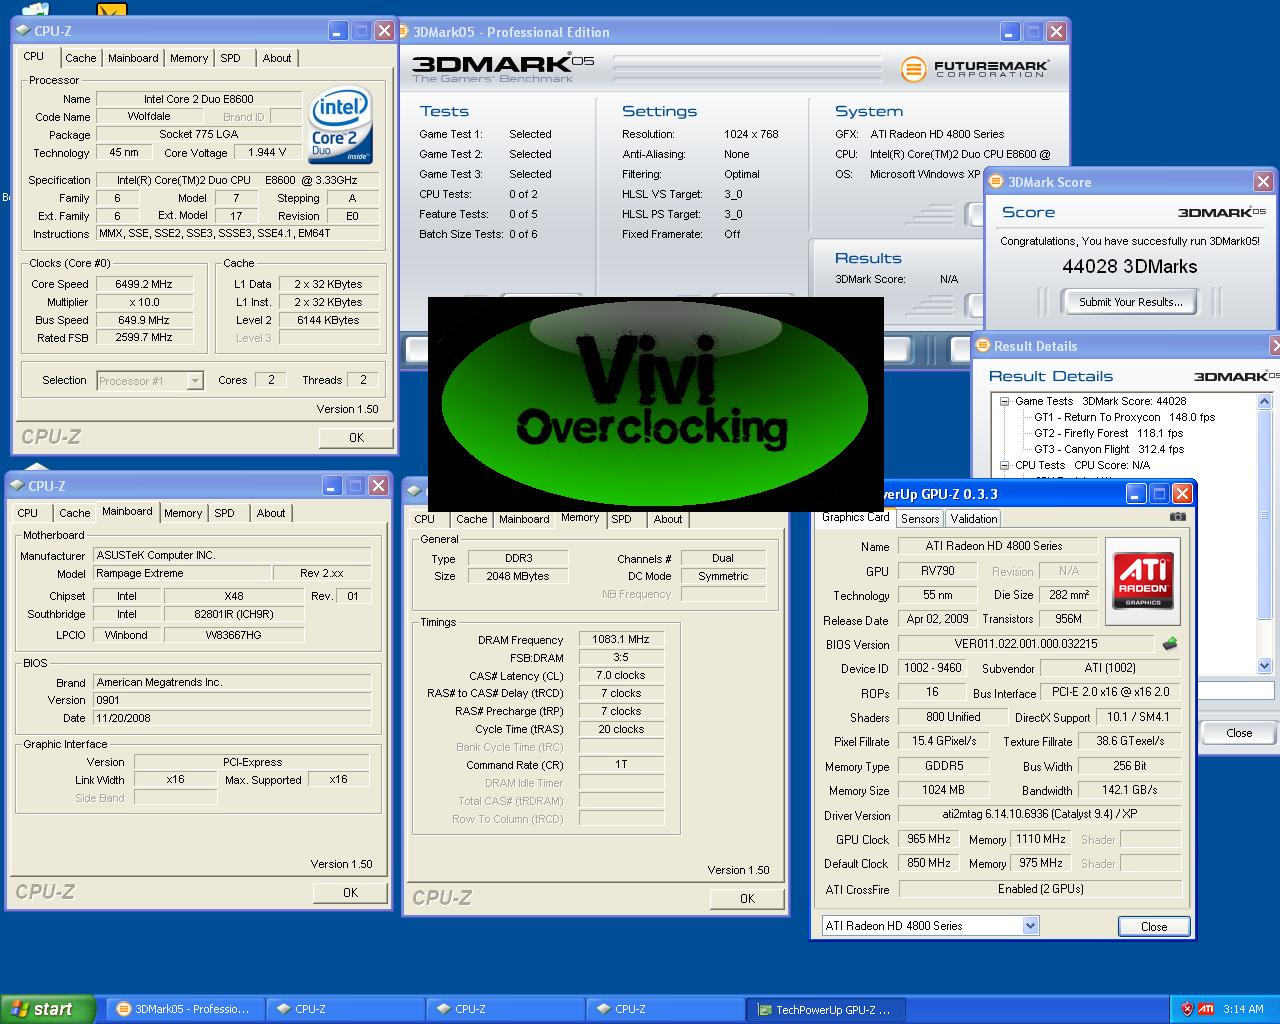
Task: Click the BIOS Version field in GPU-Z
Action: [1026, 644]
